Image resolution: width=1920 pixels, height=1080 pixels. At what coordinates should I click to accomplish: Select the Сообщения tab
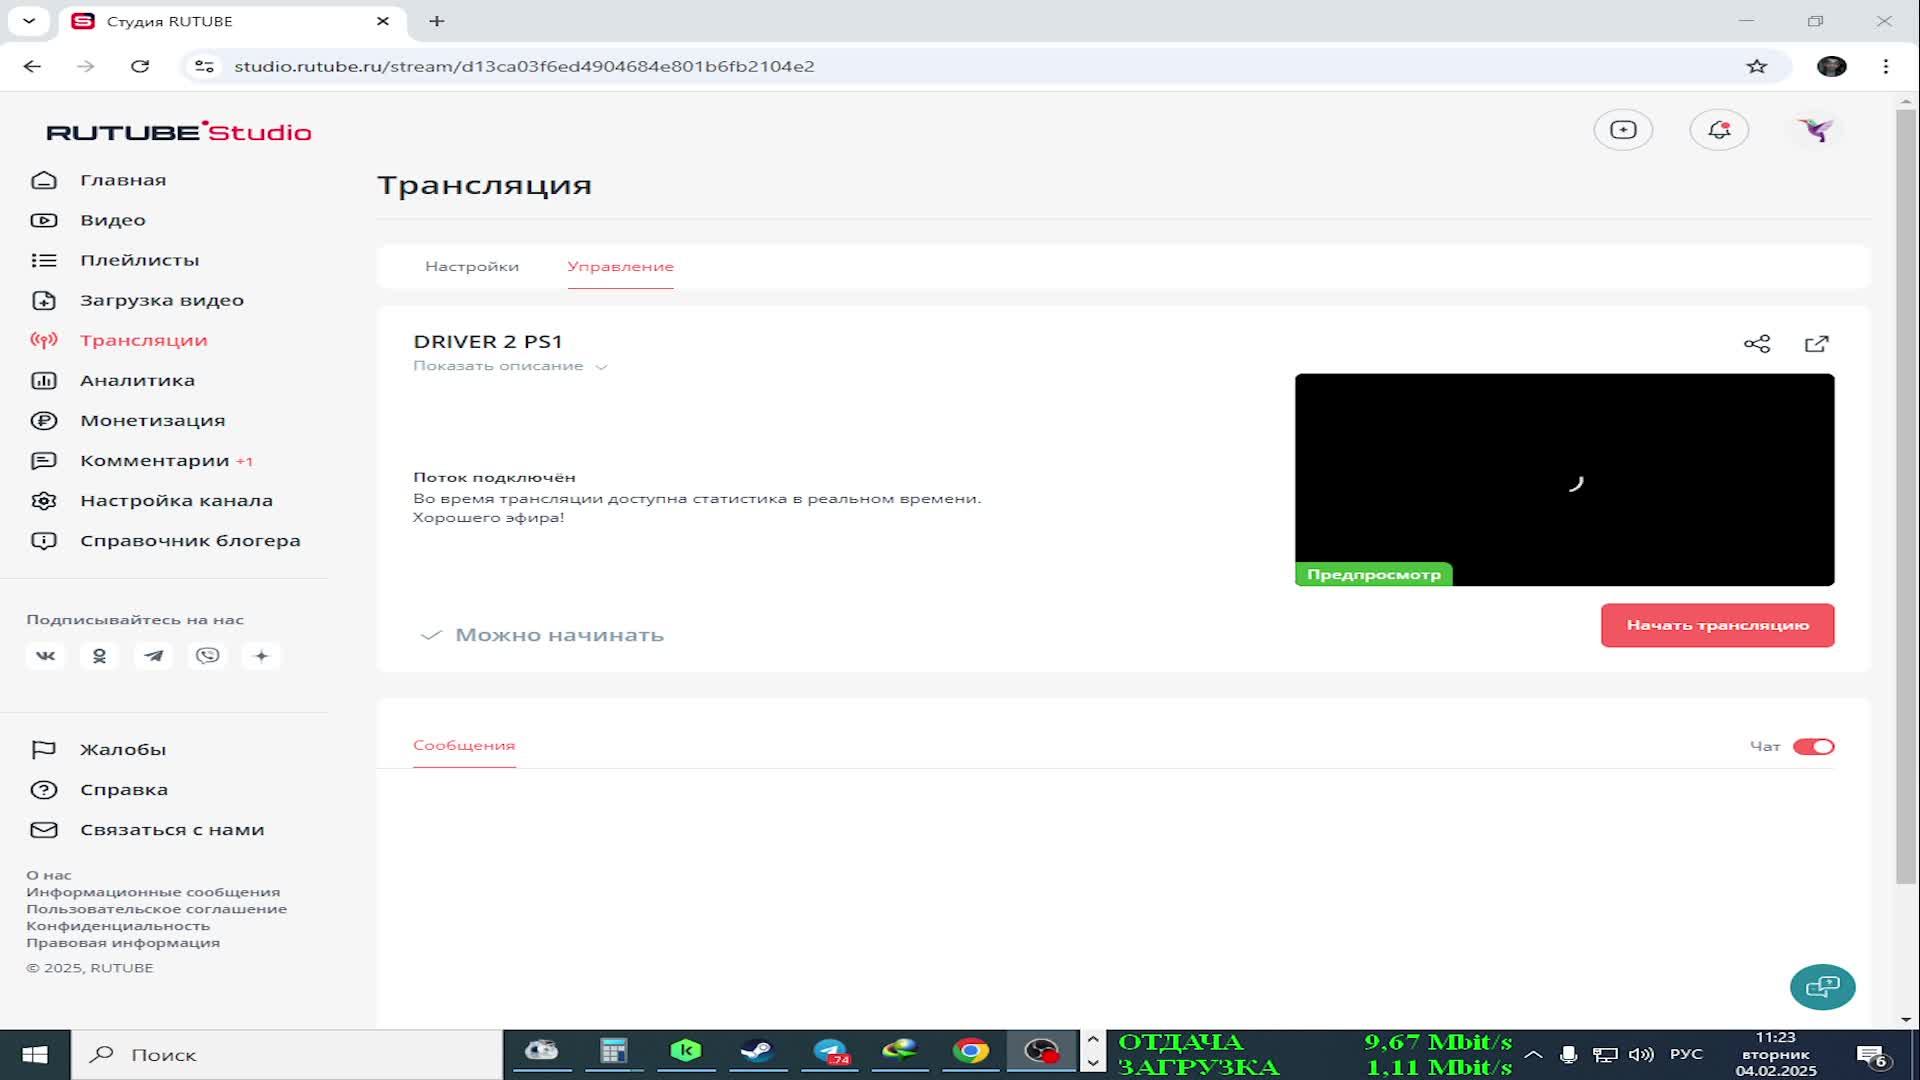tap(464, 746)
